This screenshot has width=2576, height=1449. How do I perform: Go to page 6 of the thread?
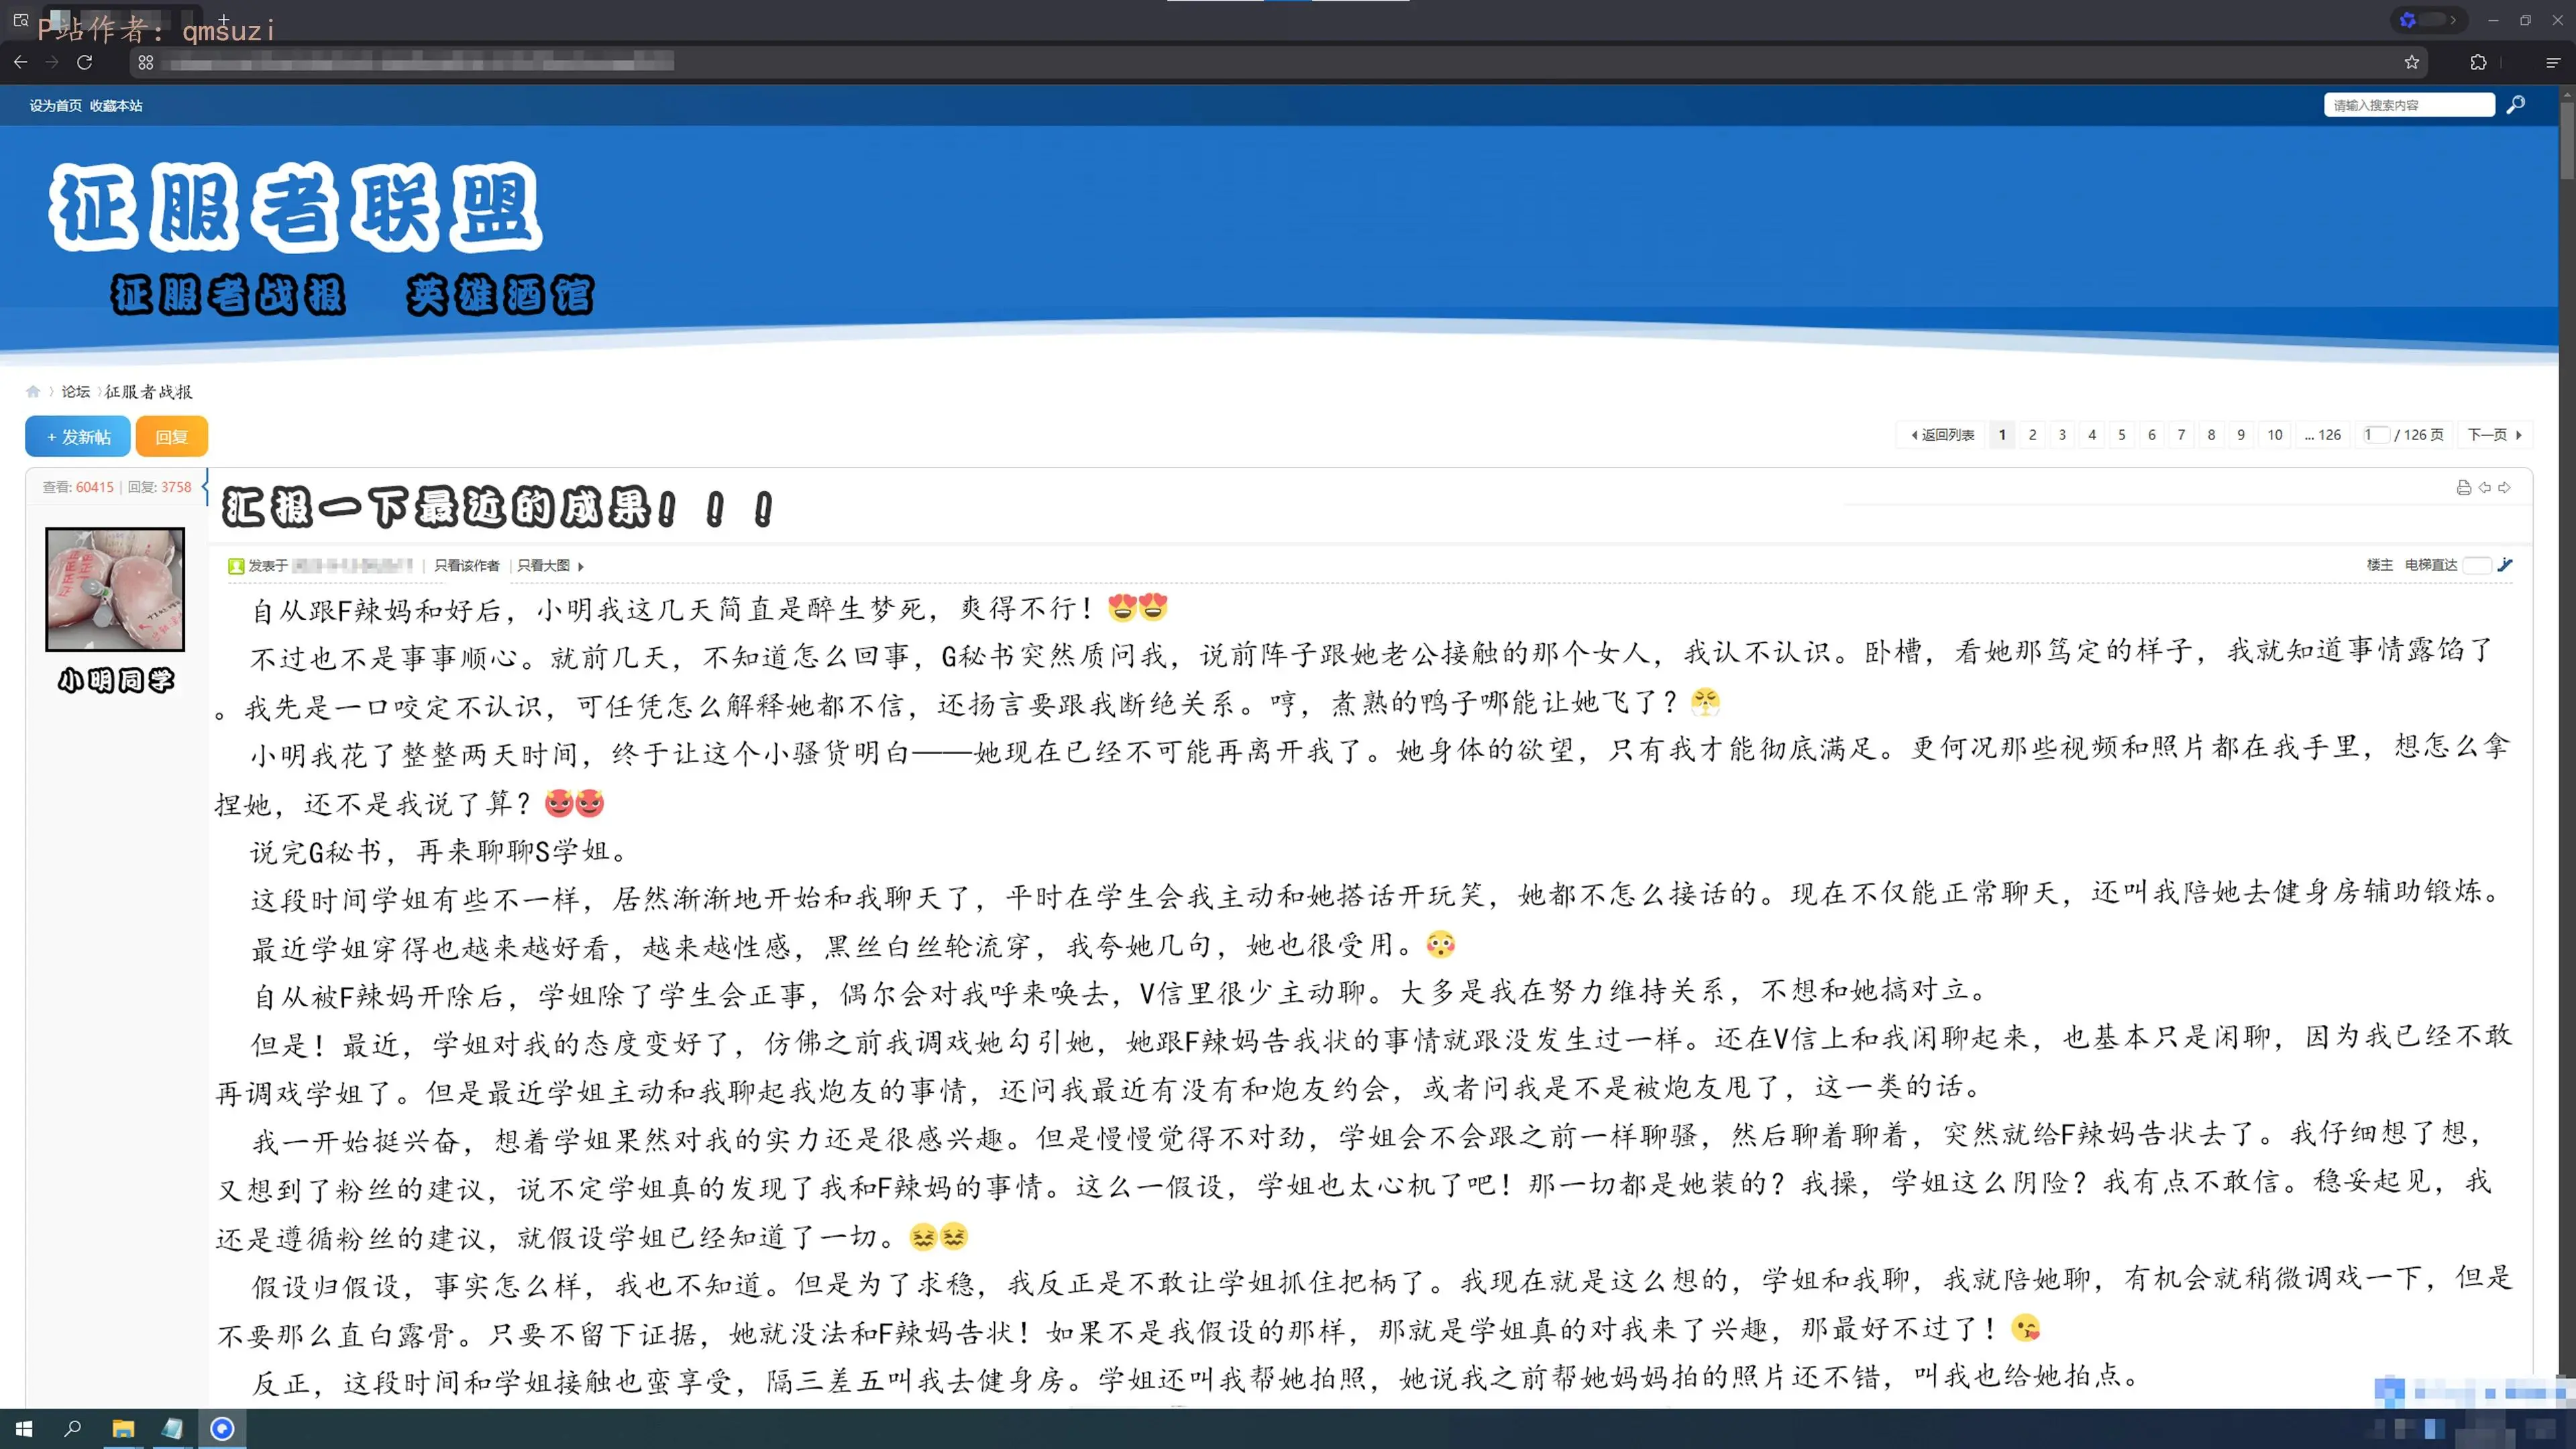tap(2152, 434)
